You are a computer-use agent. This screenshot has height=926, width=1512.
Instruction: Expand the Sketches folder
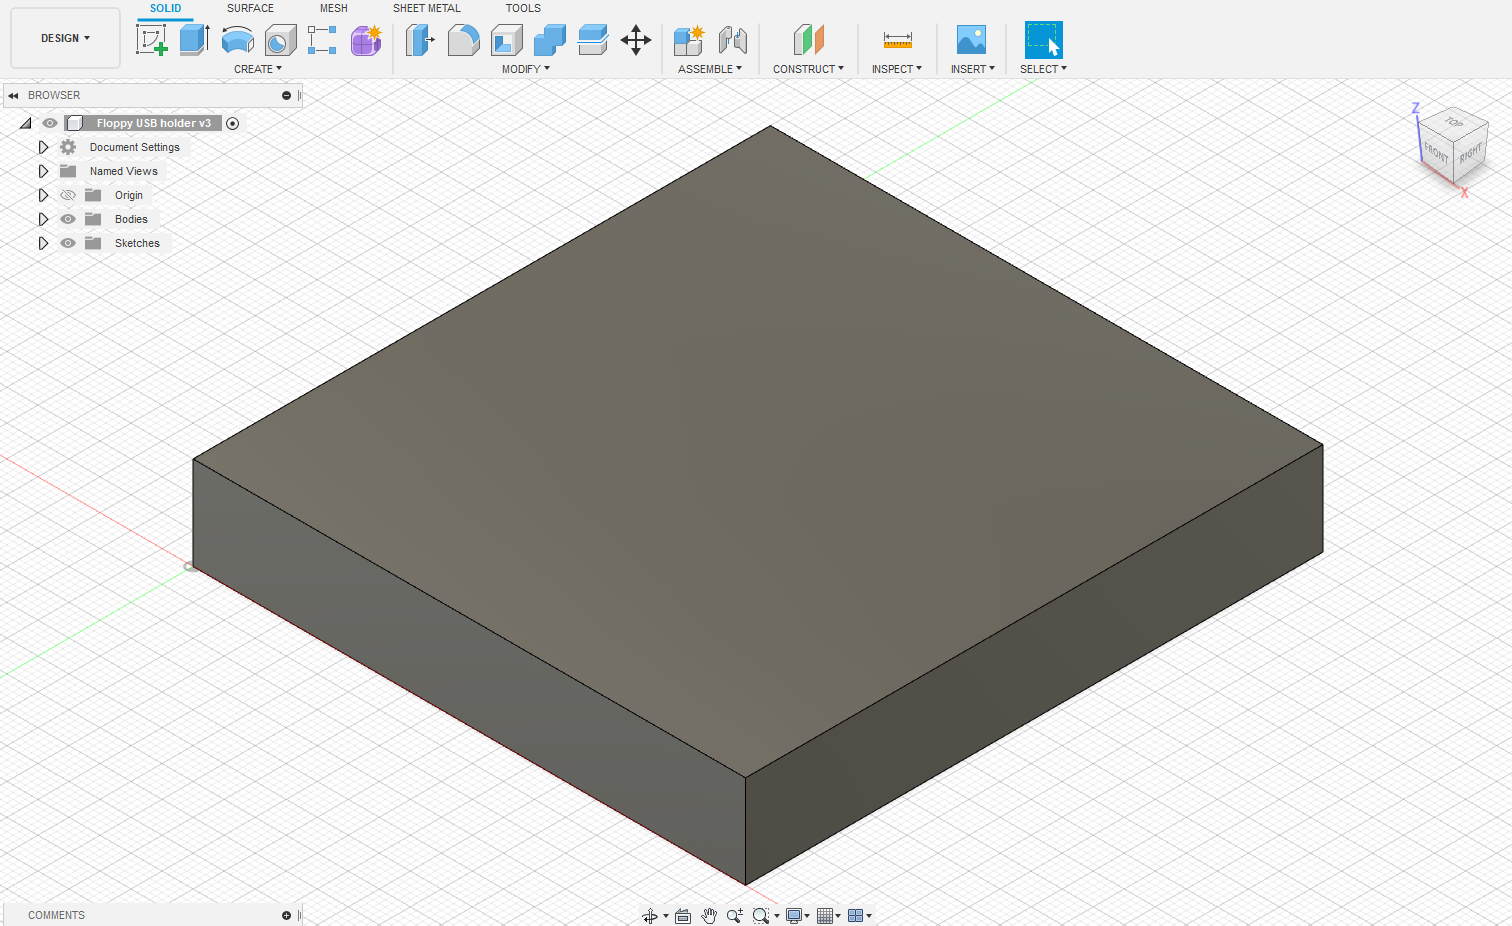[43, 243]
